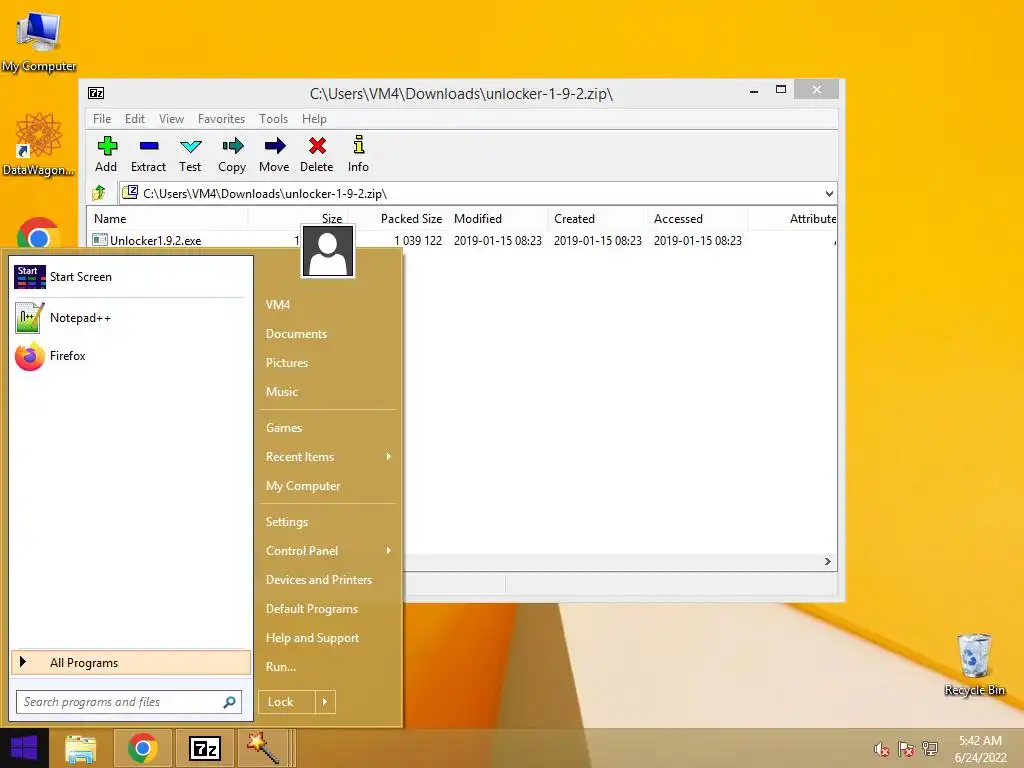Open Devices and Printers

tap(319, 580)
